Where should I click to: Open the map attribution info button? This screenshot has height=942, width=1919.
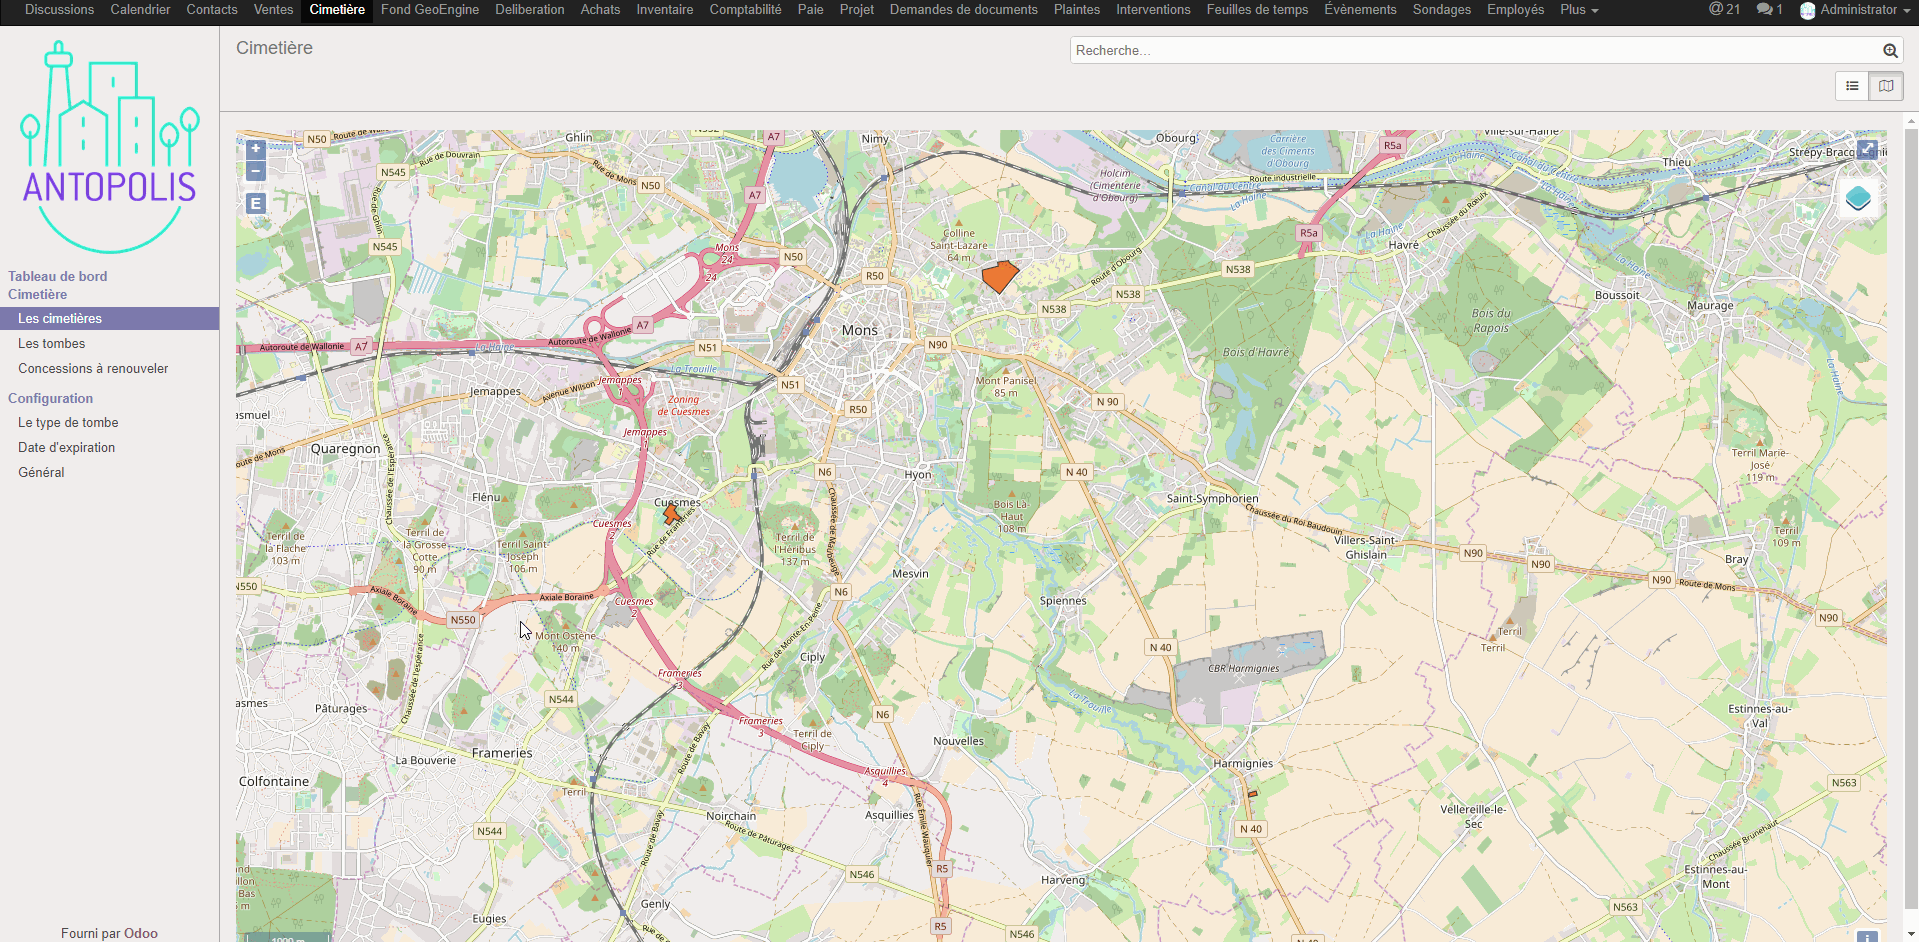pos(1867,937)
